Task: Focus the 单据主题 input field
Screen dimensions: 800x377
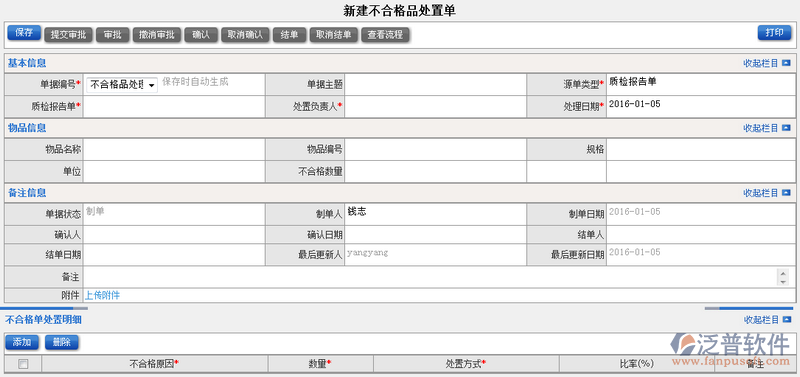Action: 435,84
